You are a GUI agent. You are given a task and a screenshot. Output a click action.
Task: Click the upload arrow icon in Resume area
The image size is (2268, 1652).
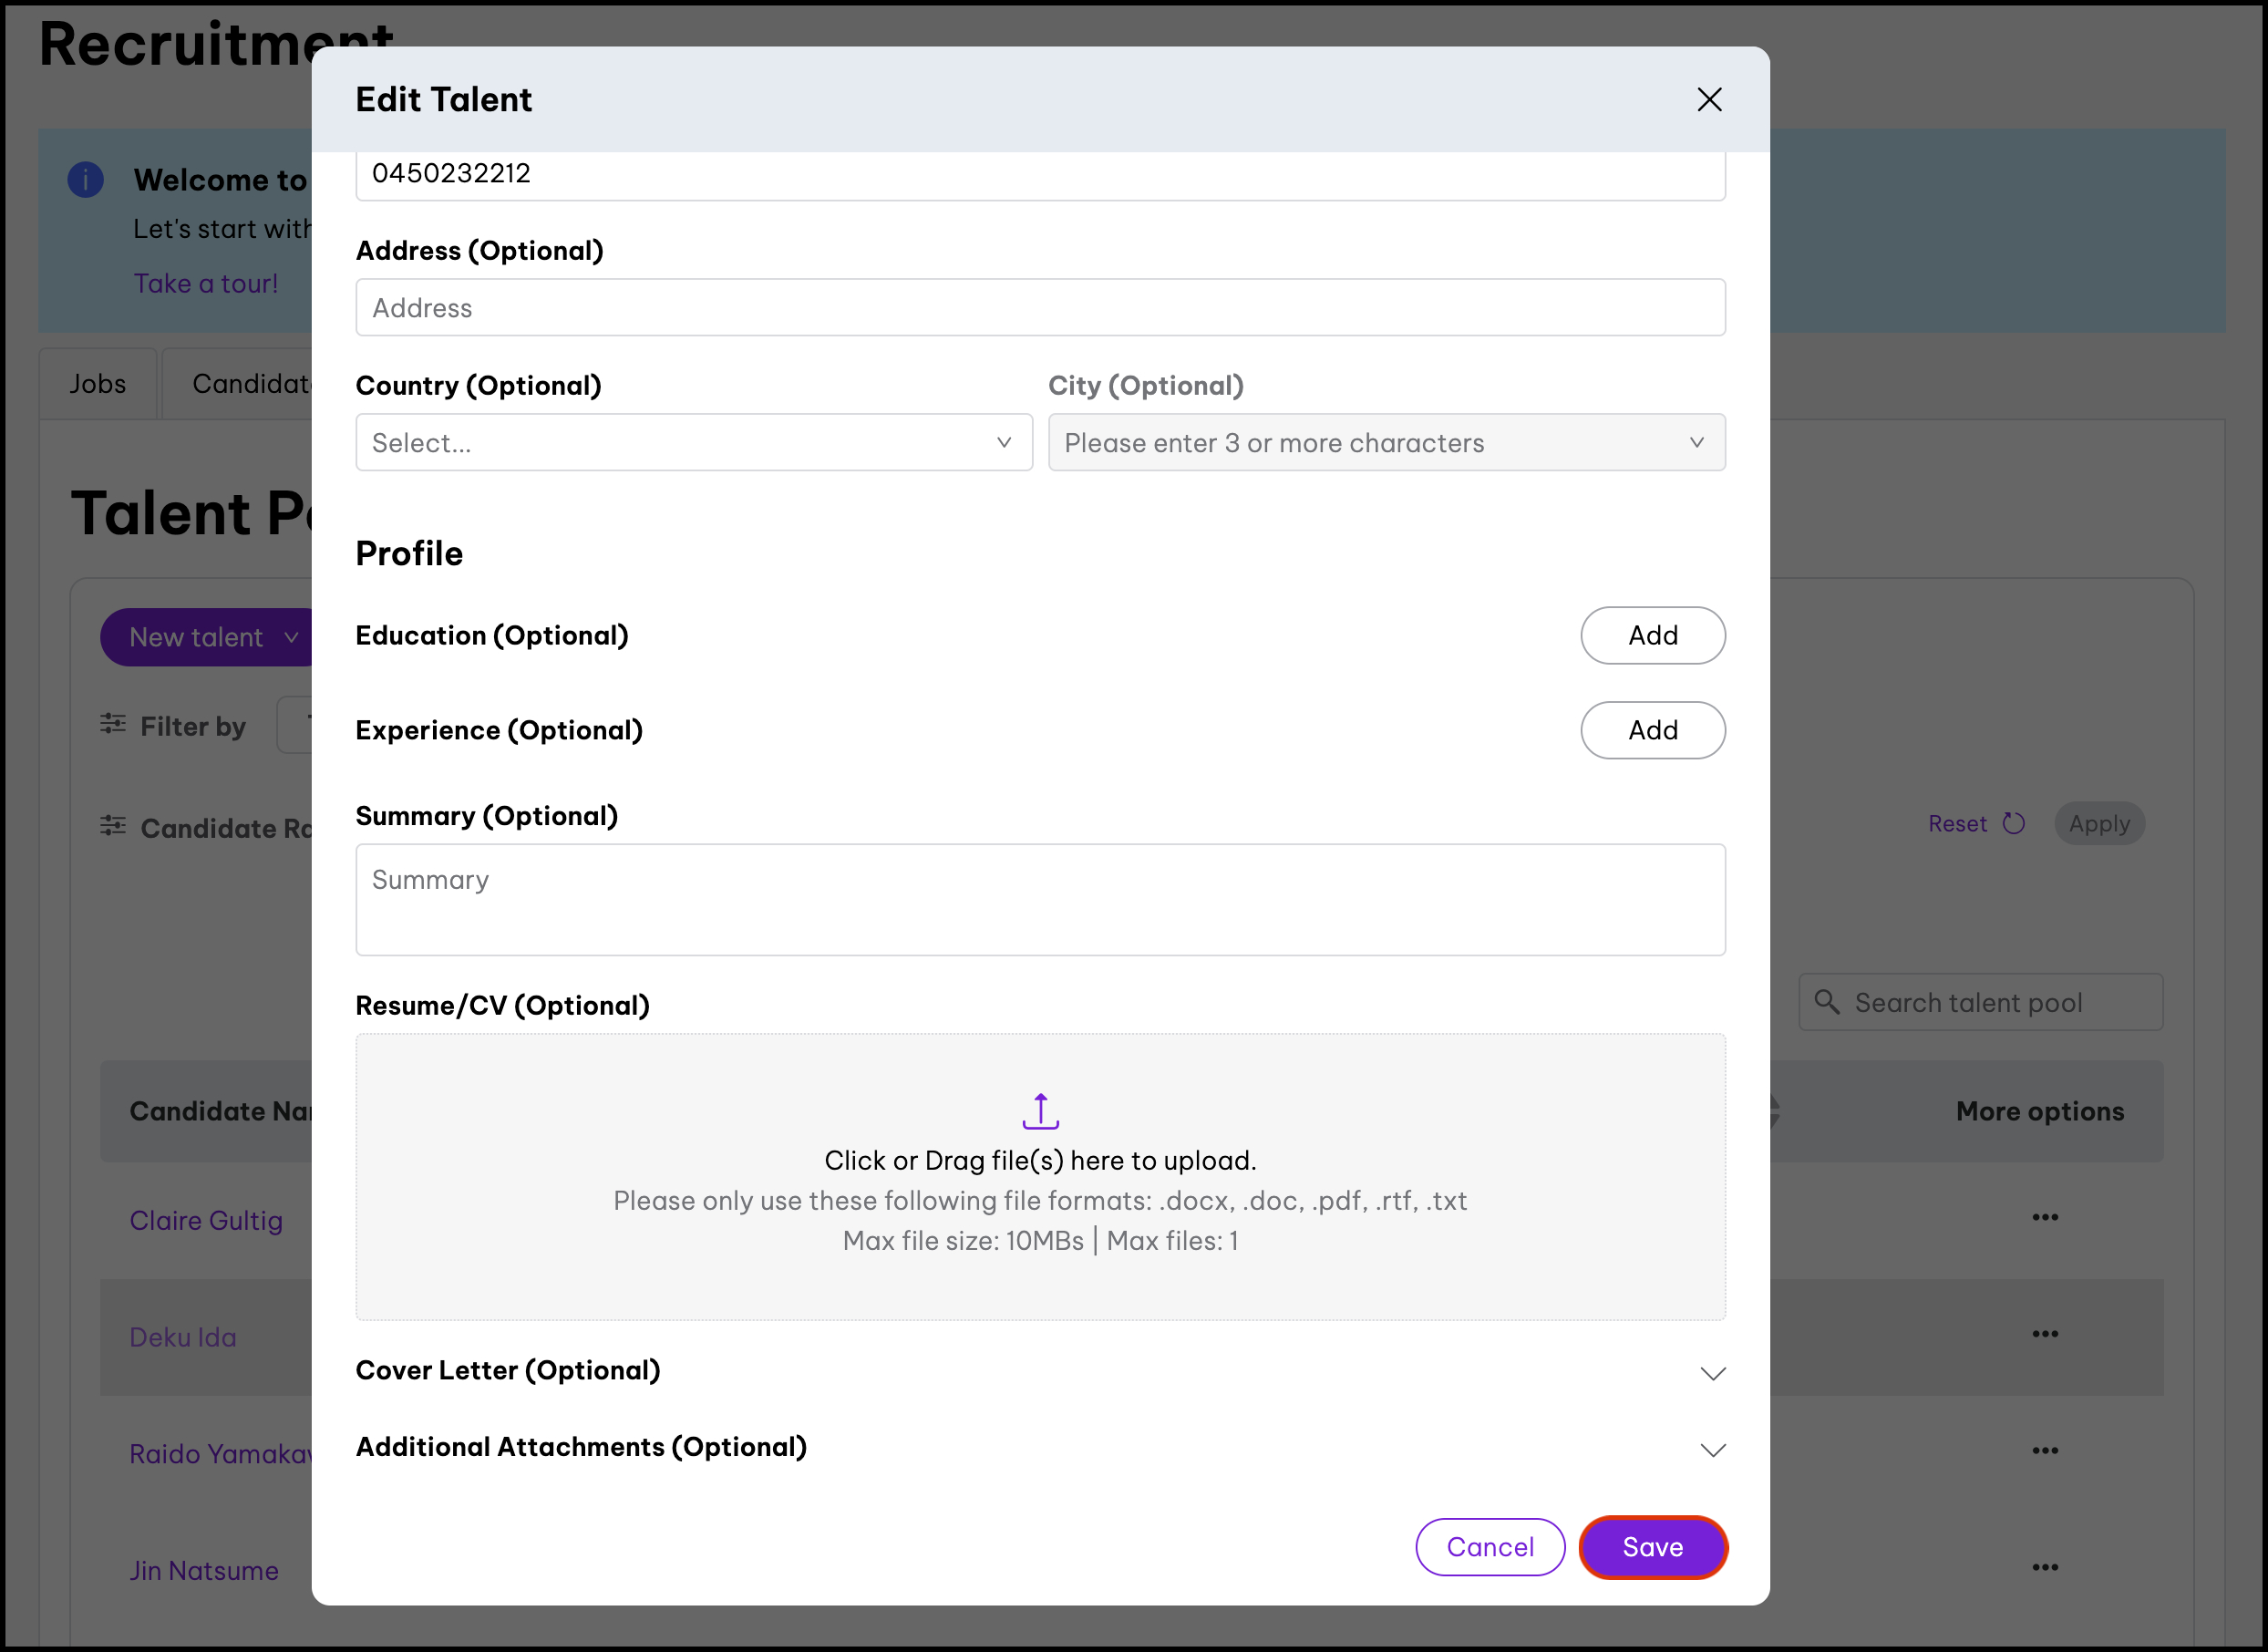1040,1111
